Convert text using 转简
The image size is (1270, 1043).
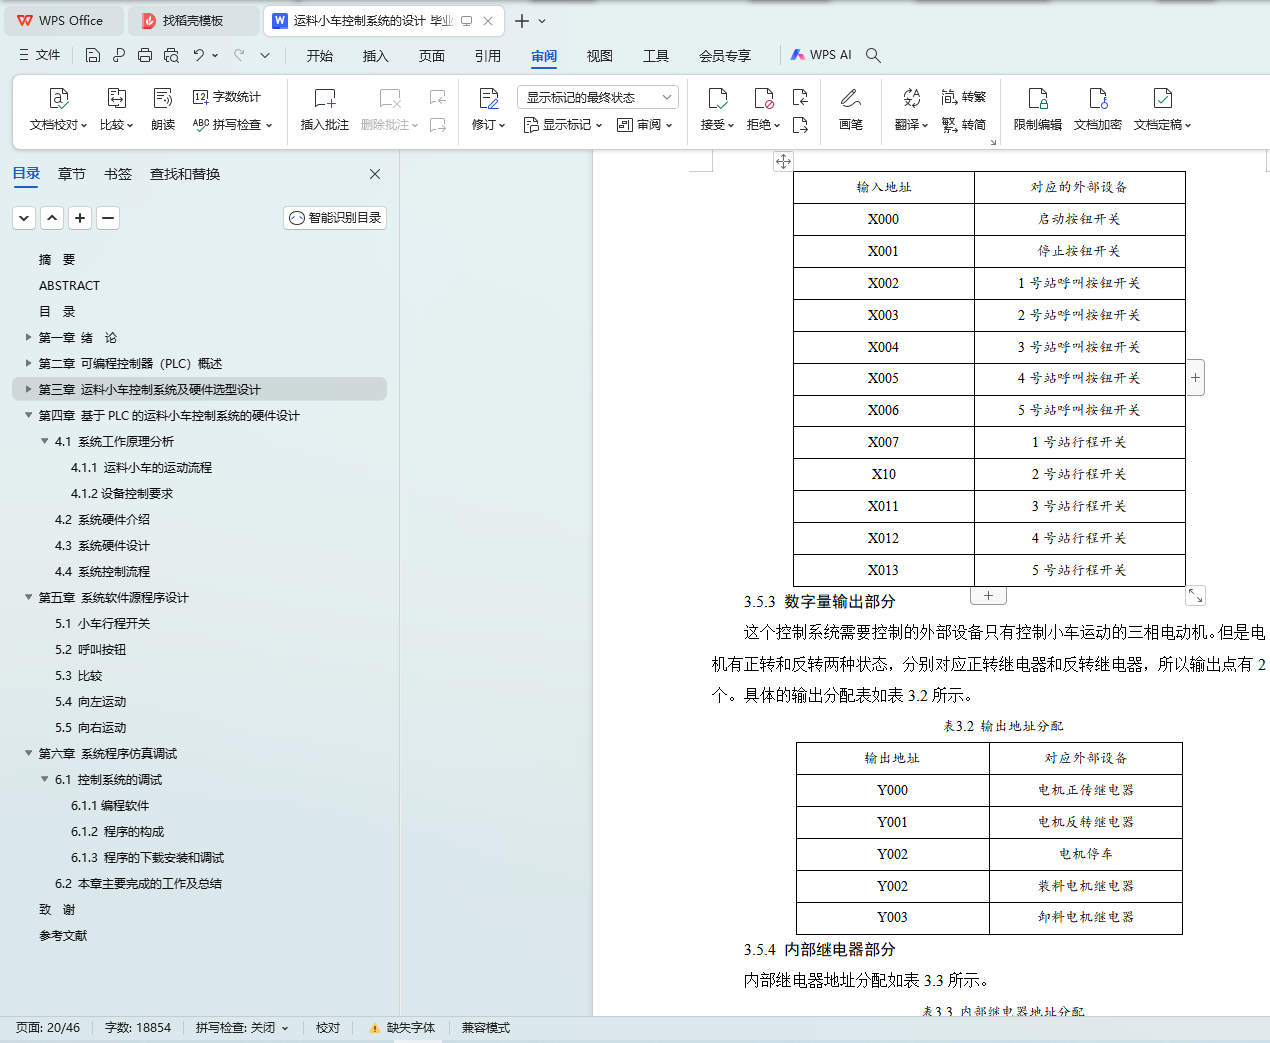(x=964, y=125)
